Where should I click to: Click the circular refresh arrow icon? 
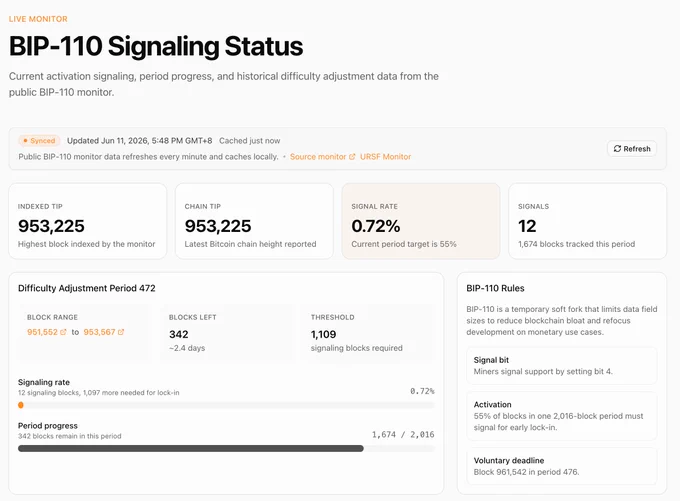pyautogui.click(x=617, y=149)
